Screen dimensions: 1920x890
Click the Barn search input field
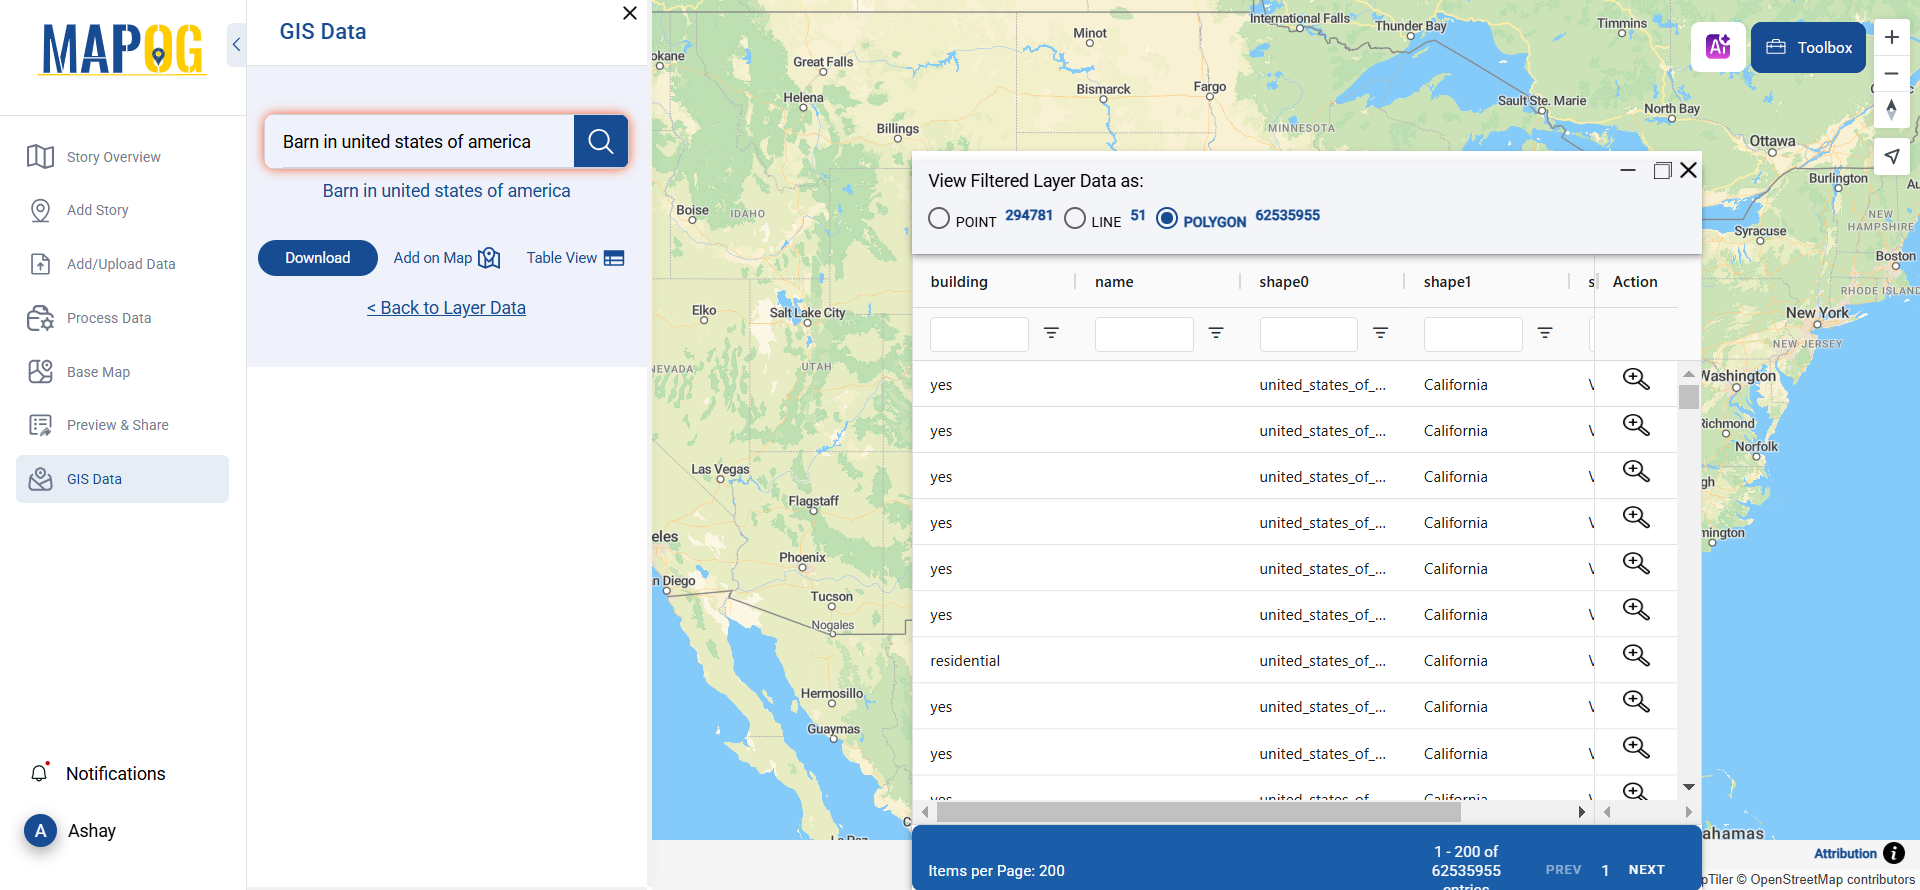pos(419,141)
